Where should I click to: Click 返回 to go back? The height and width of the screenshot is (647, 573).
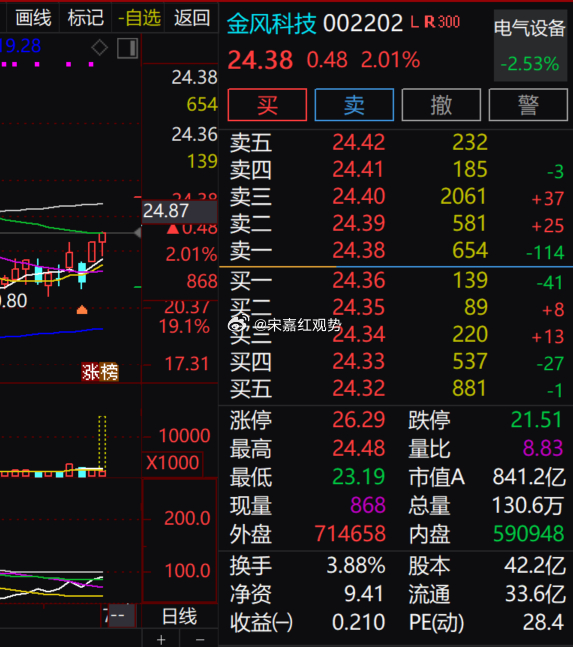[x=191, y=18]
